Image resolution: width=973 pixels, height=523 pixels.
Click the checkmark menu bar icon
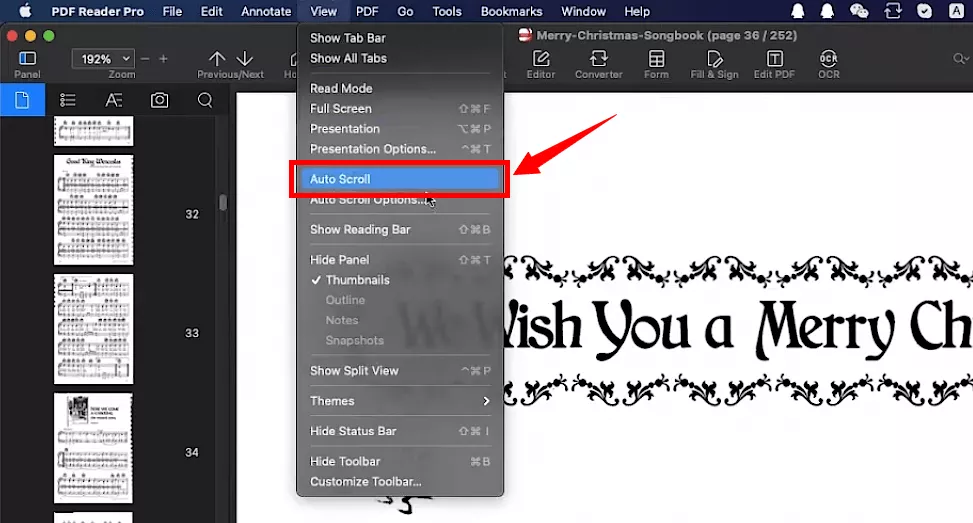click(x=924, y=11)
